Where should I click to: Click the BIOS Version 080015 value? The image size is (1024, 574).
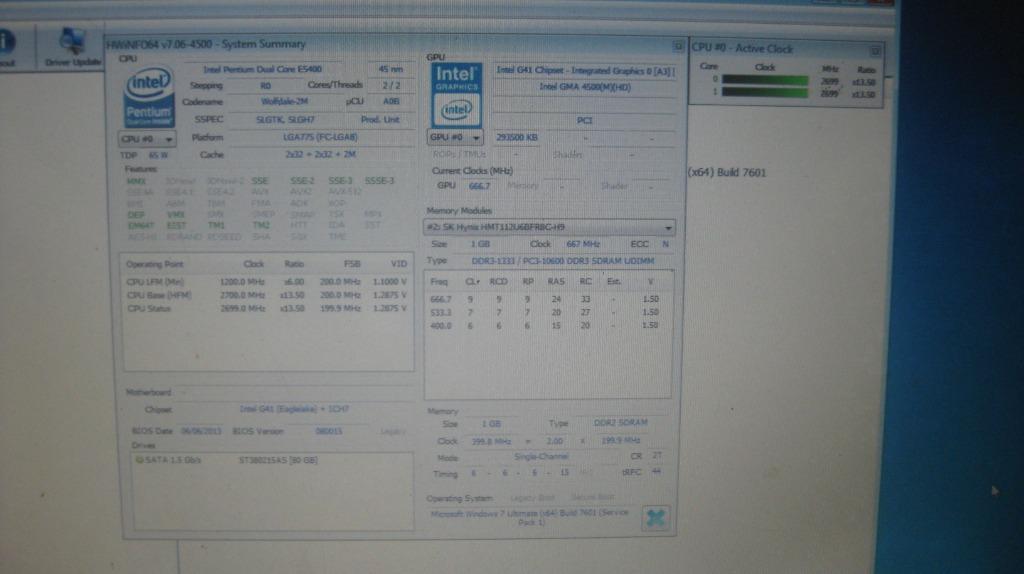[x=328, y=432]
